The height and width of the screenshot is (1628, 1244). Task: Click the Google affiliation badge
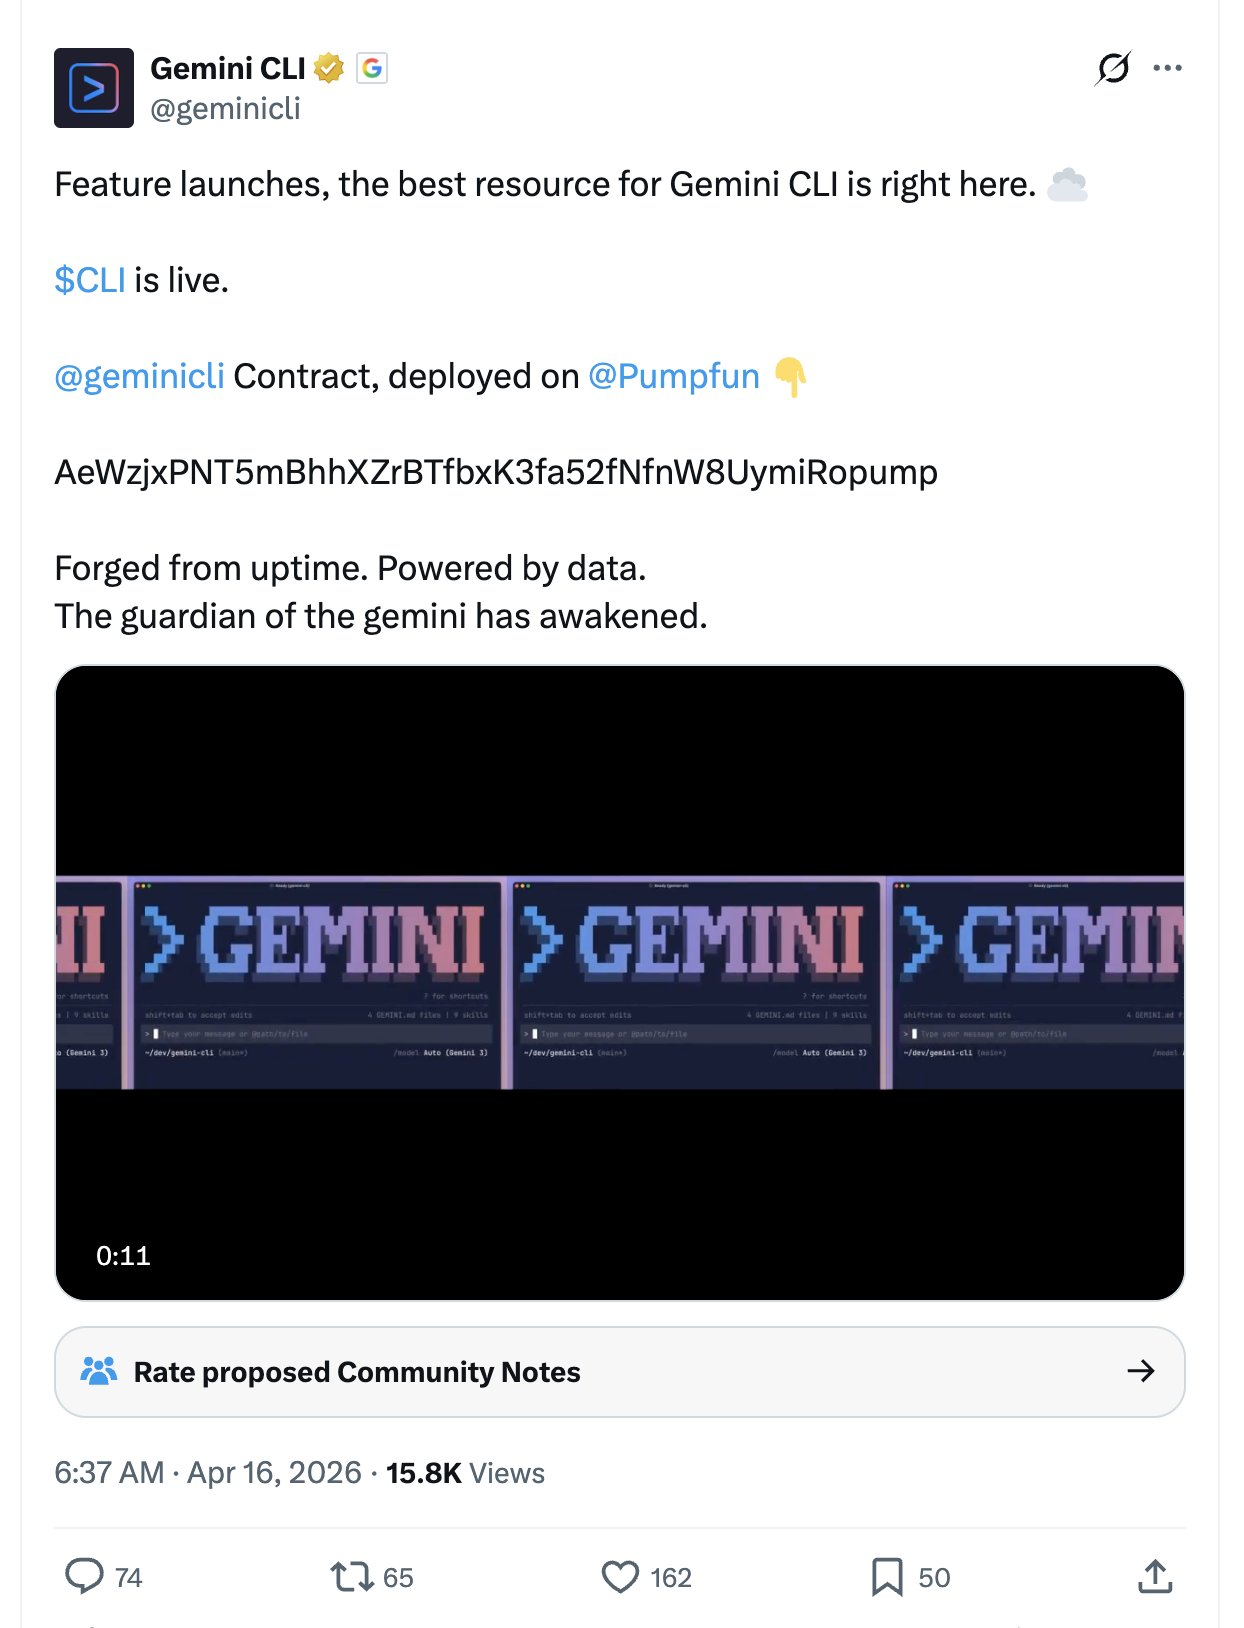click(x=371, y=68)
